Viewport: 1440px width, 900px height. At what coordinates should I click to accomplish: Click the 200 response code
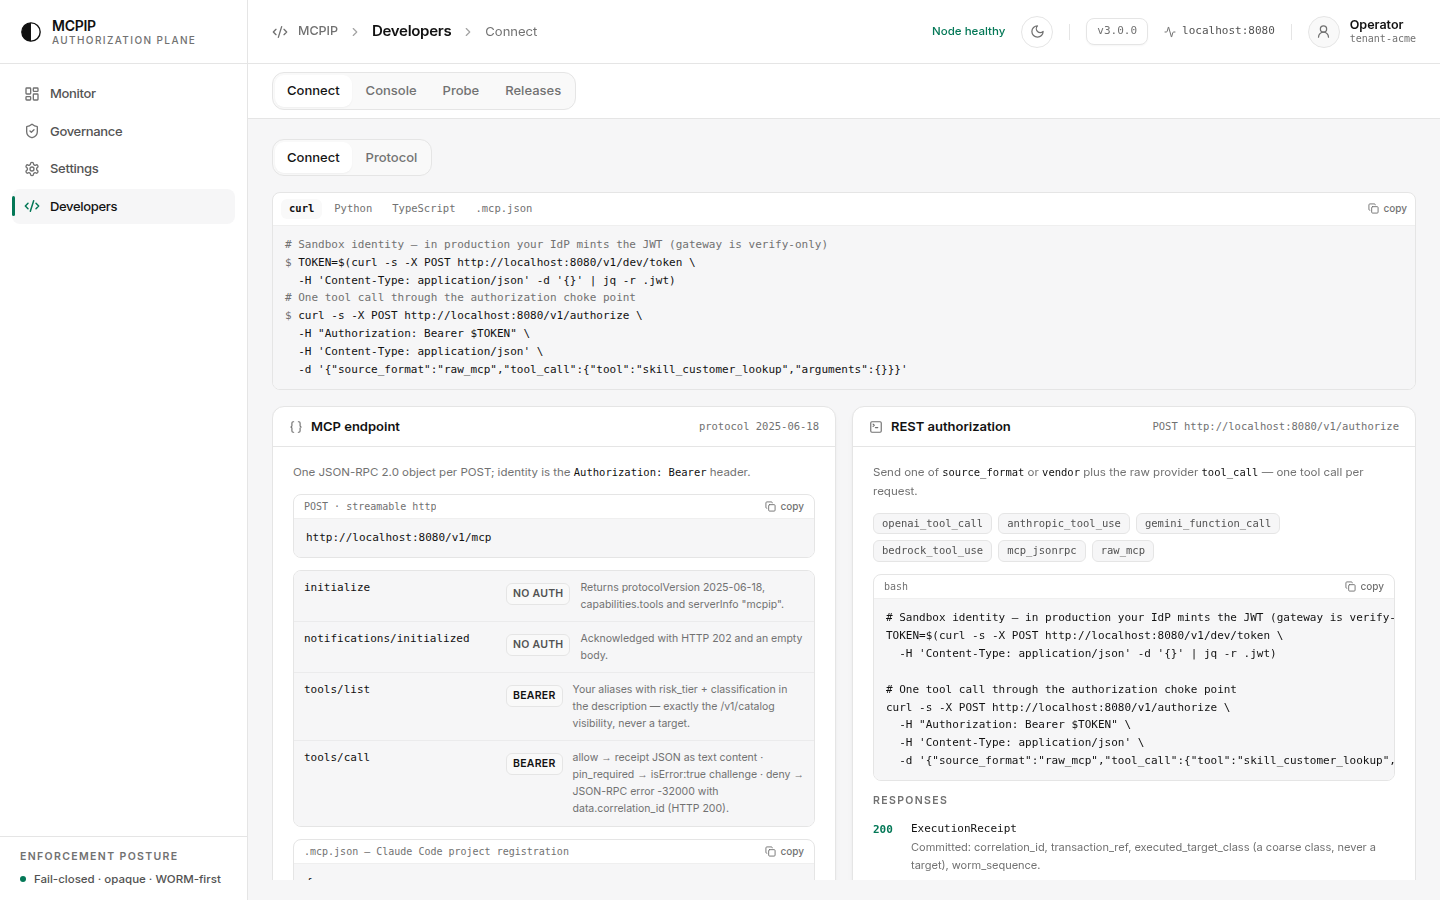[883, 830]
